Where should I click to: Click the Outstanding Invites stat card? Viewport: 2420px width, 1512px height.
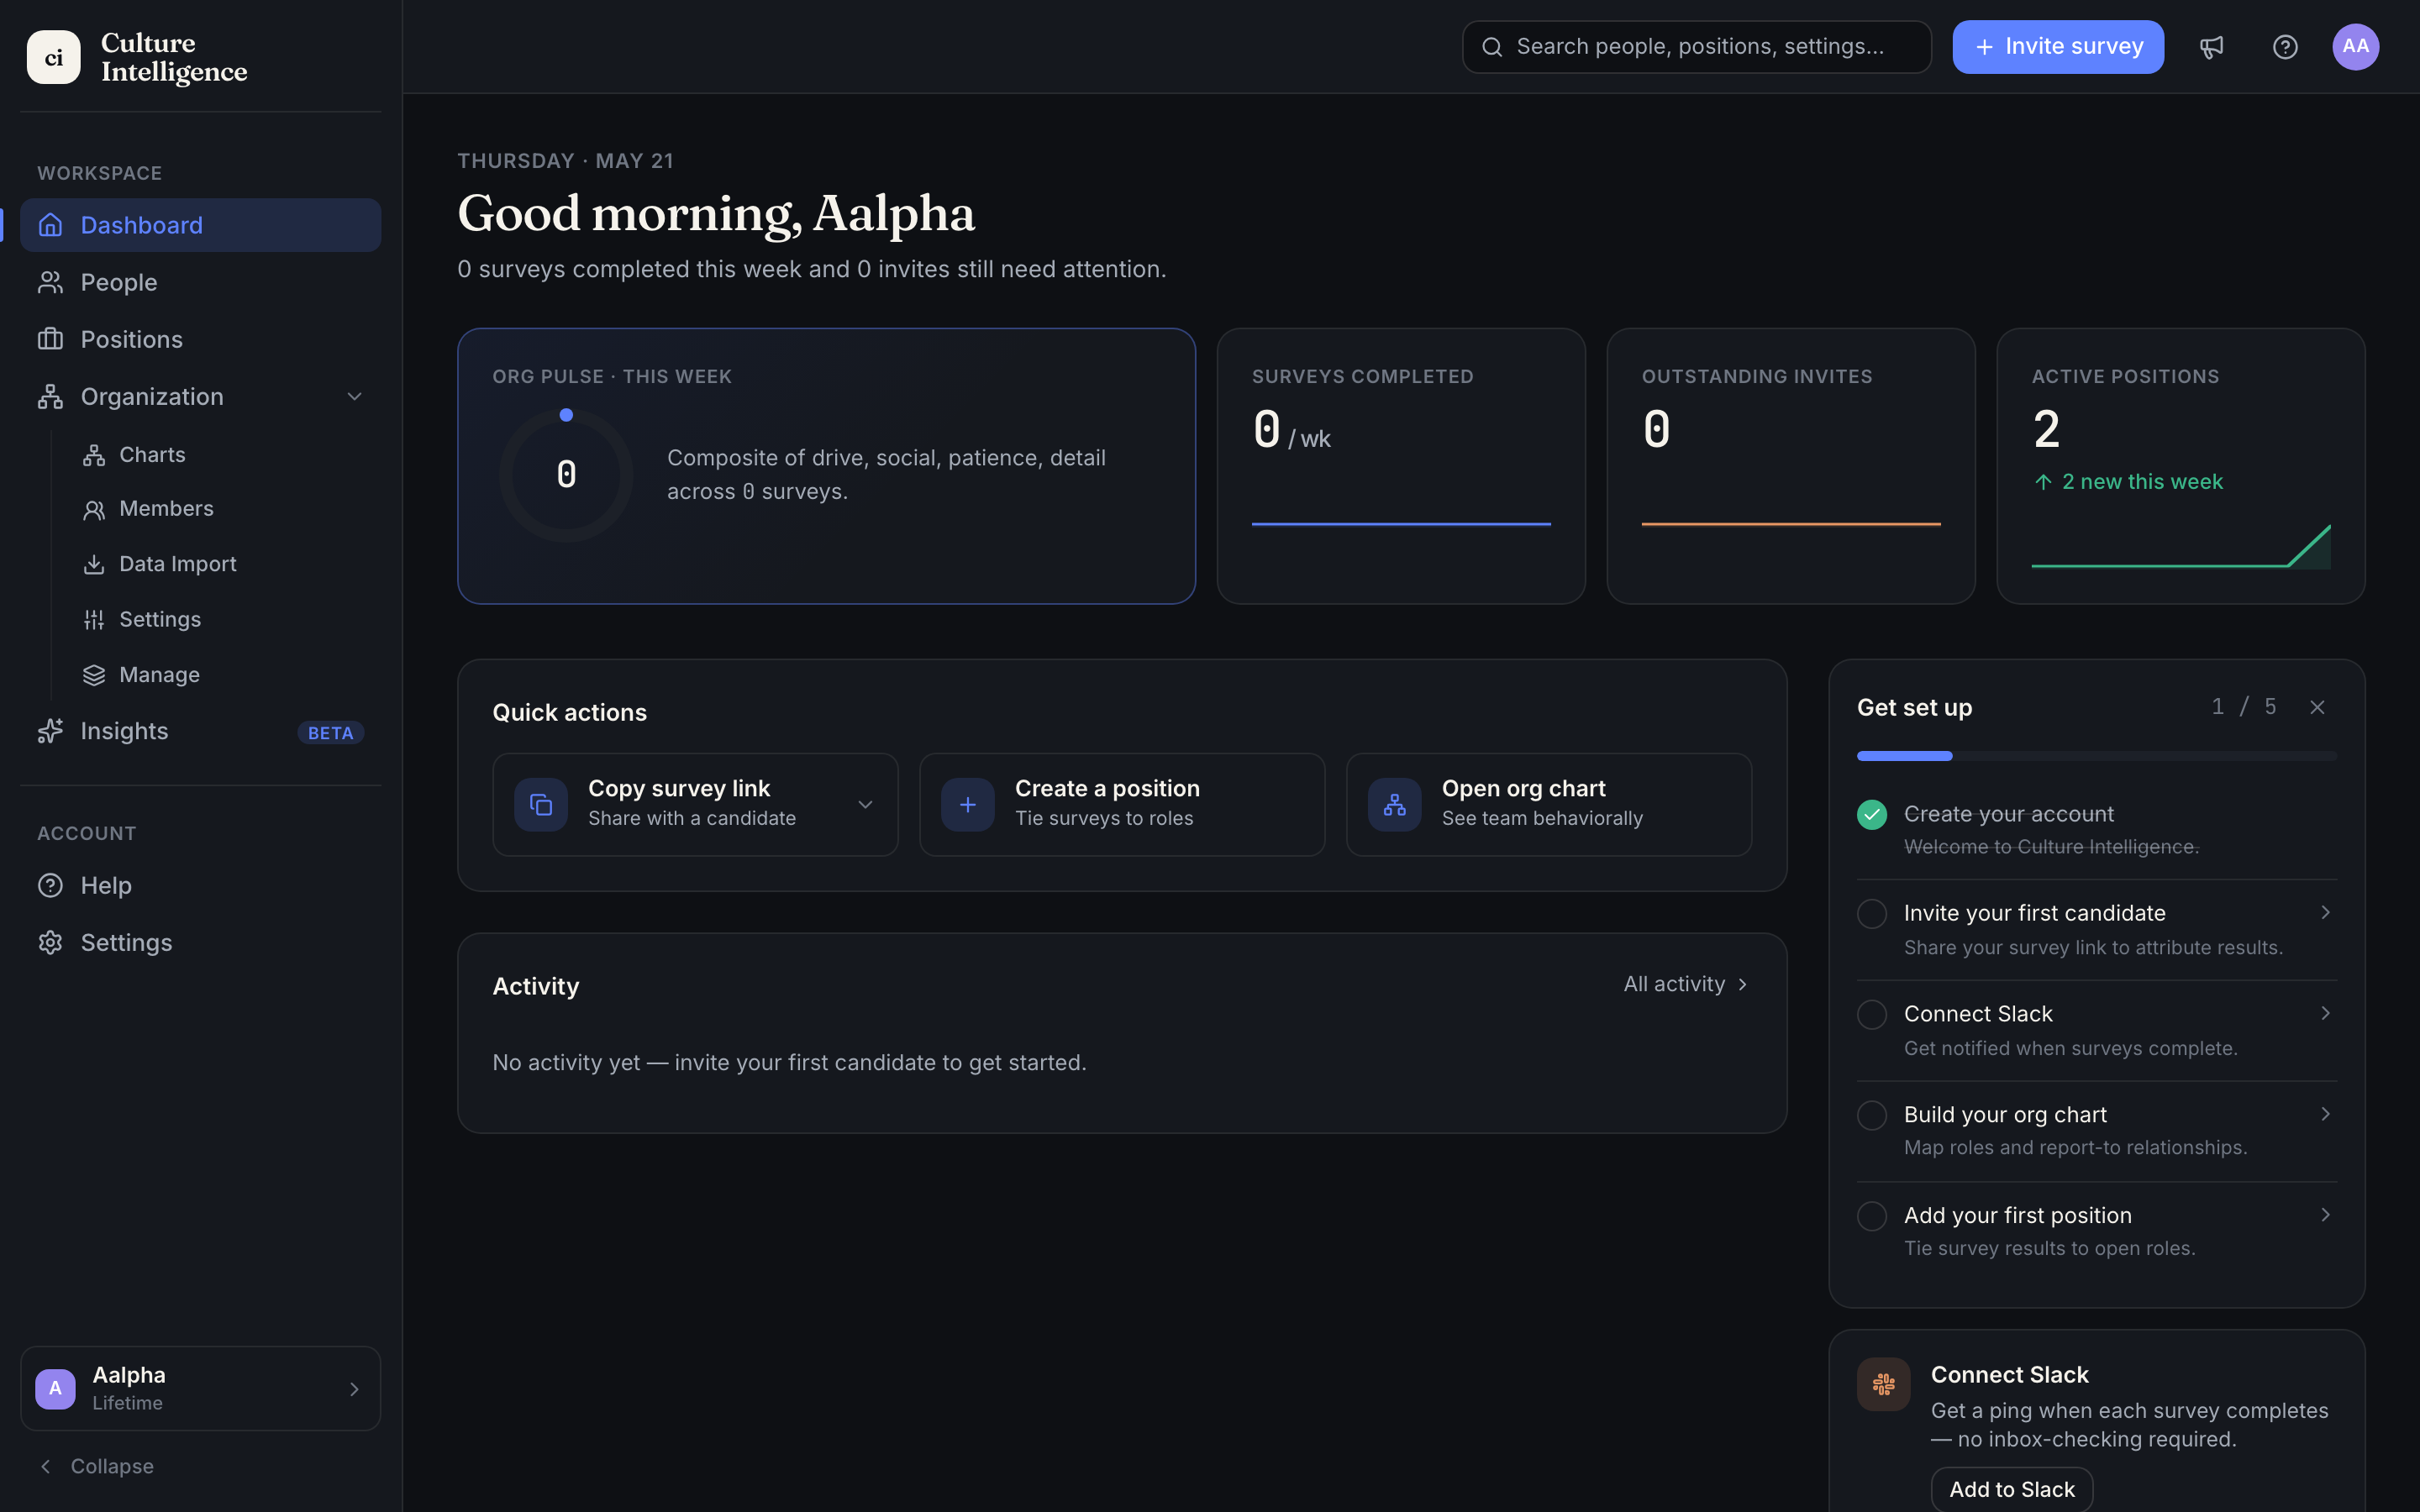click(1790, 466)
